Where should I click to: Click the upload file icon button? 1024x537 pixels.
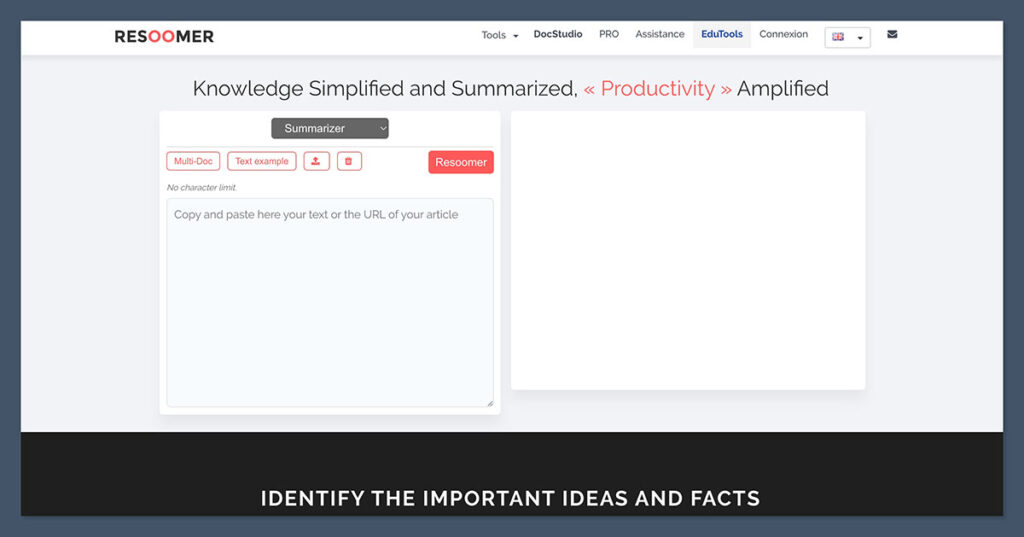click(x=316, y=161)
